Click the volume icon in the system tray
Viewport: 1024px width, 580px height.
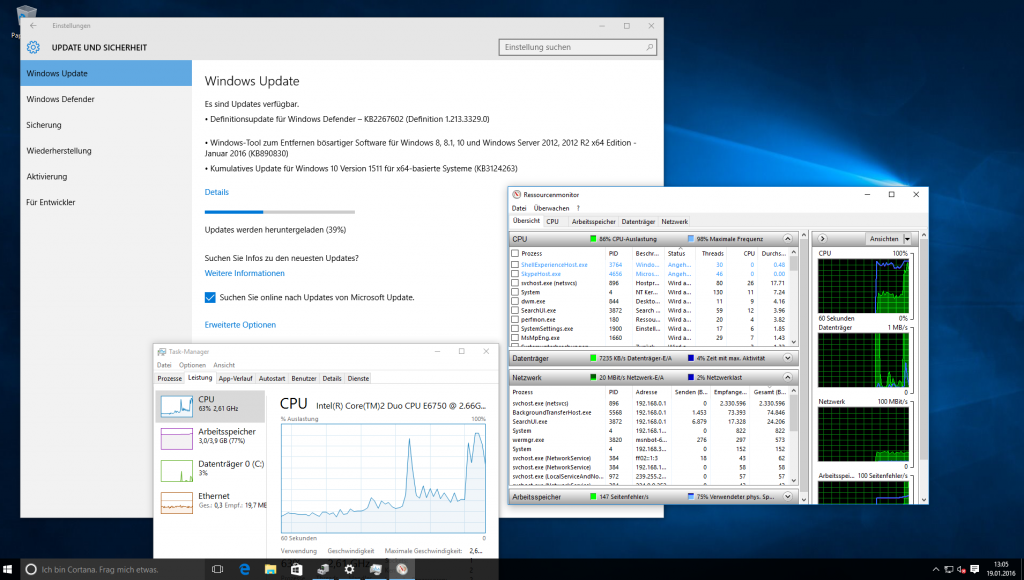coord(961,570)
